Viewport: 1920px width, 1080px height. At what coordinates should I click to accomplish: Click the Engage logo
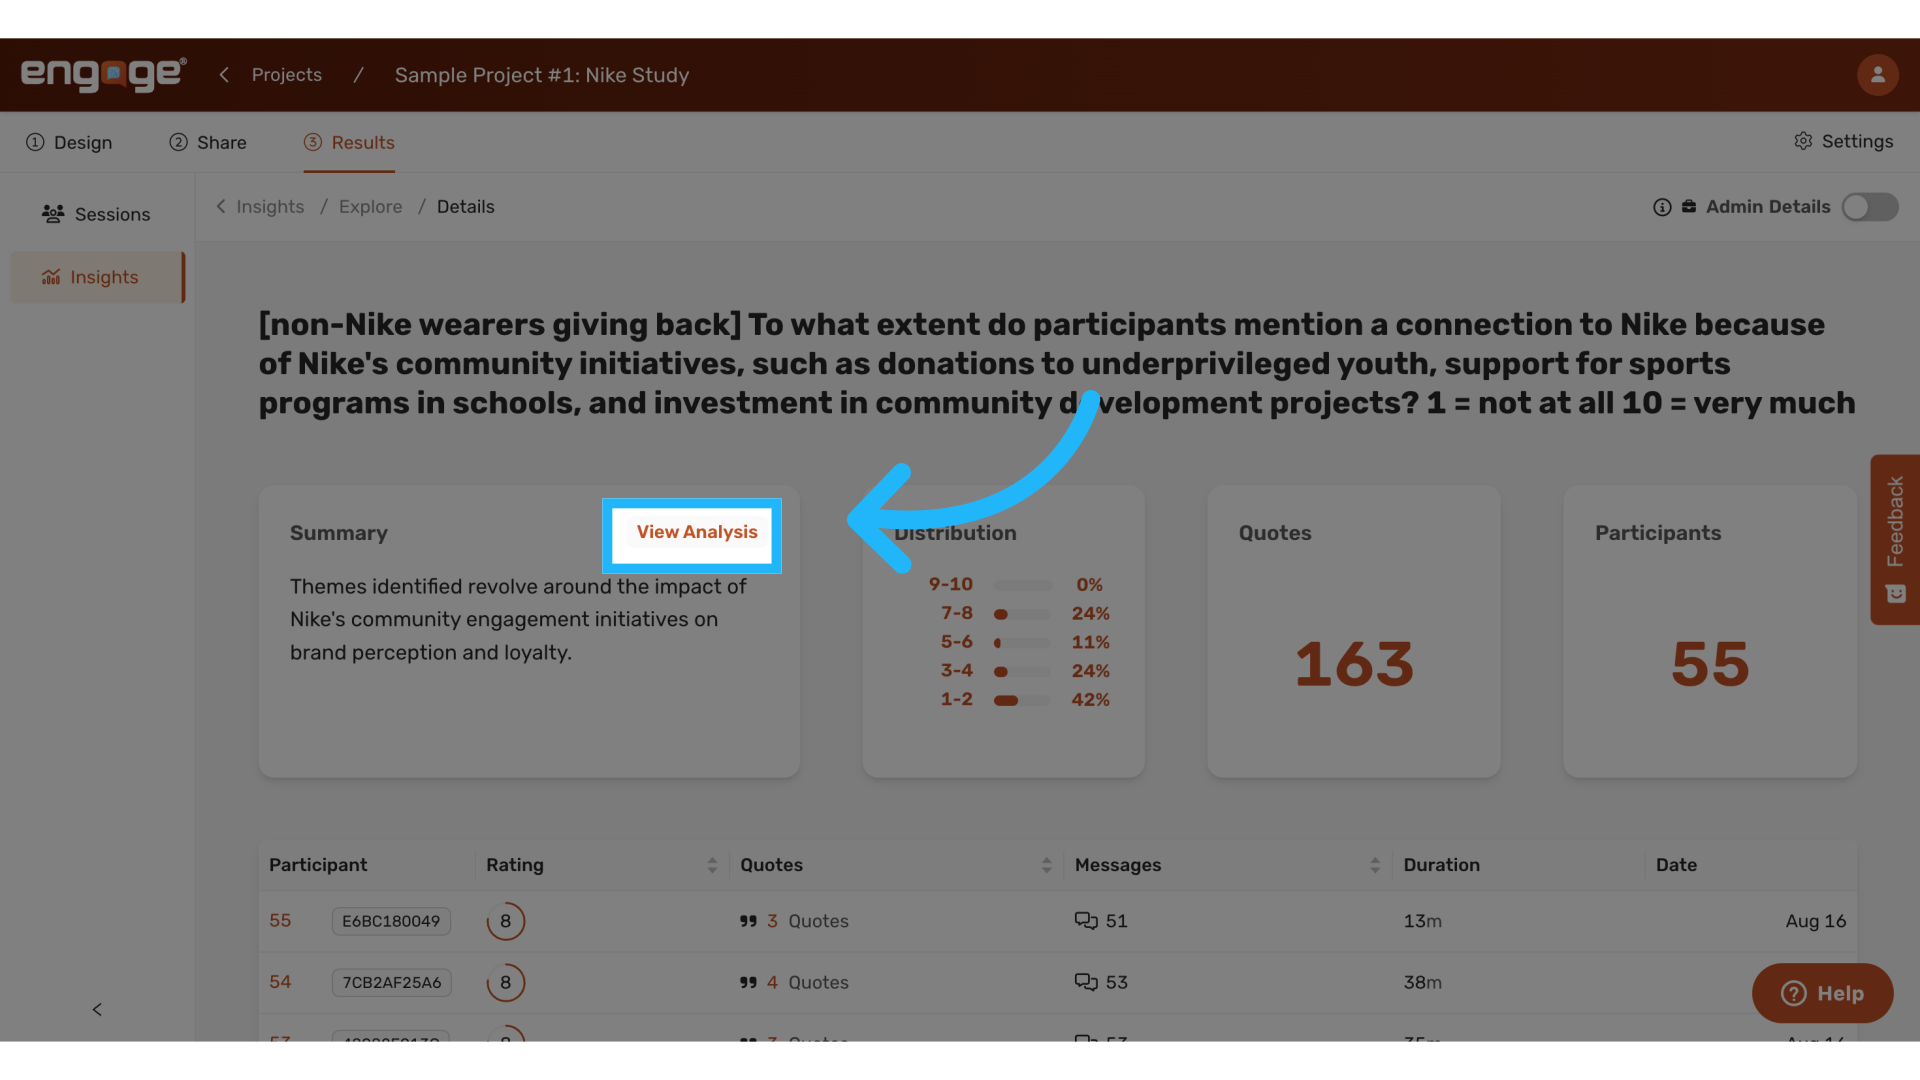(x=103, y=74)
